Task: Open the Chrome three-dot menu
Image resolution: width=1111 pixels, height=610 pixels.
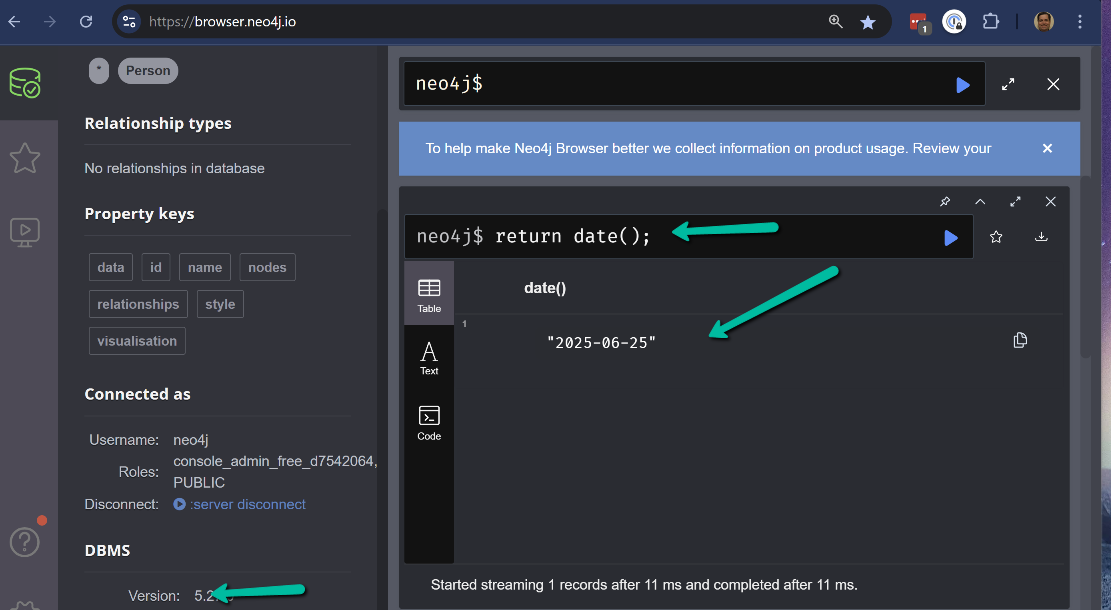Action: pos(1080,22)
